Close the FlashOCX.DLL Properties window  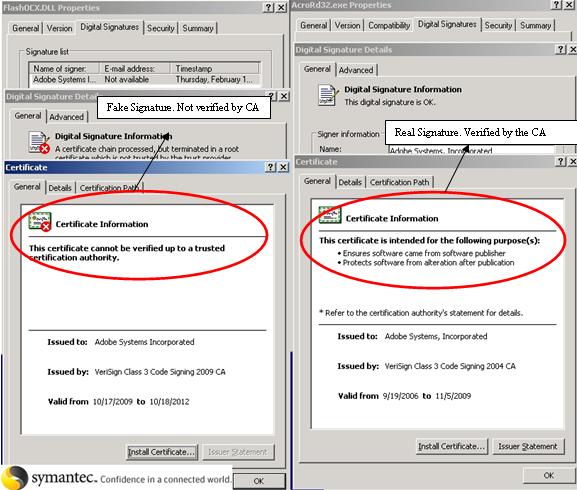281,7
